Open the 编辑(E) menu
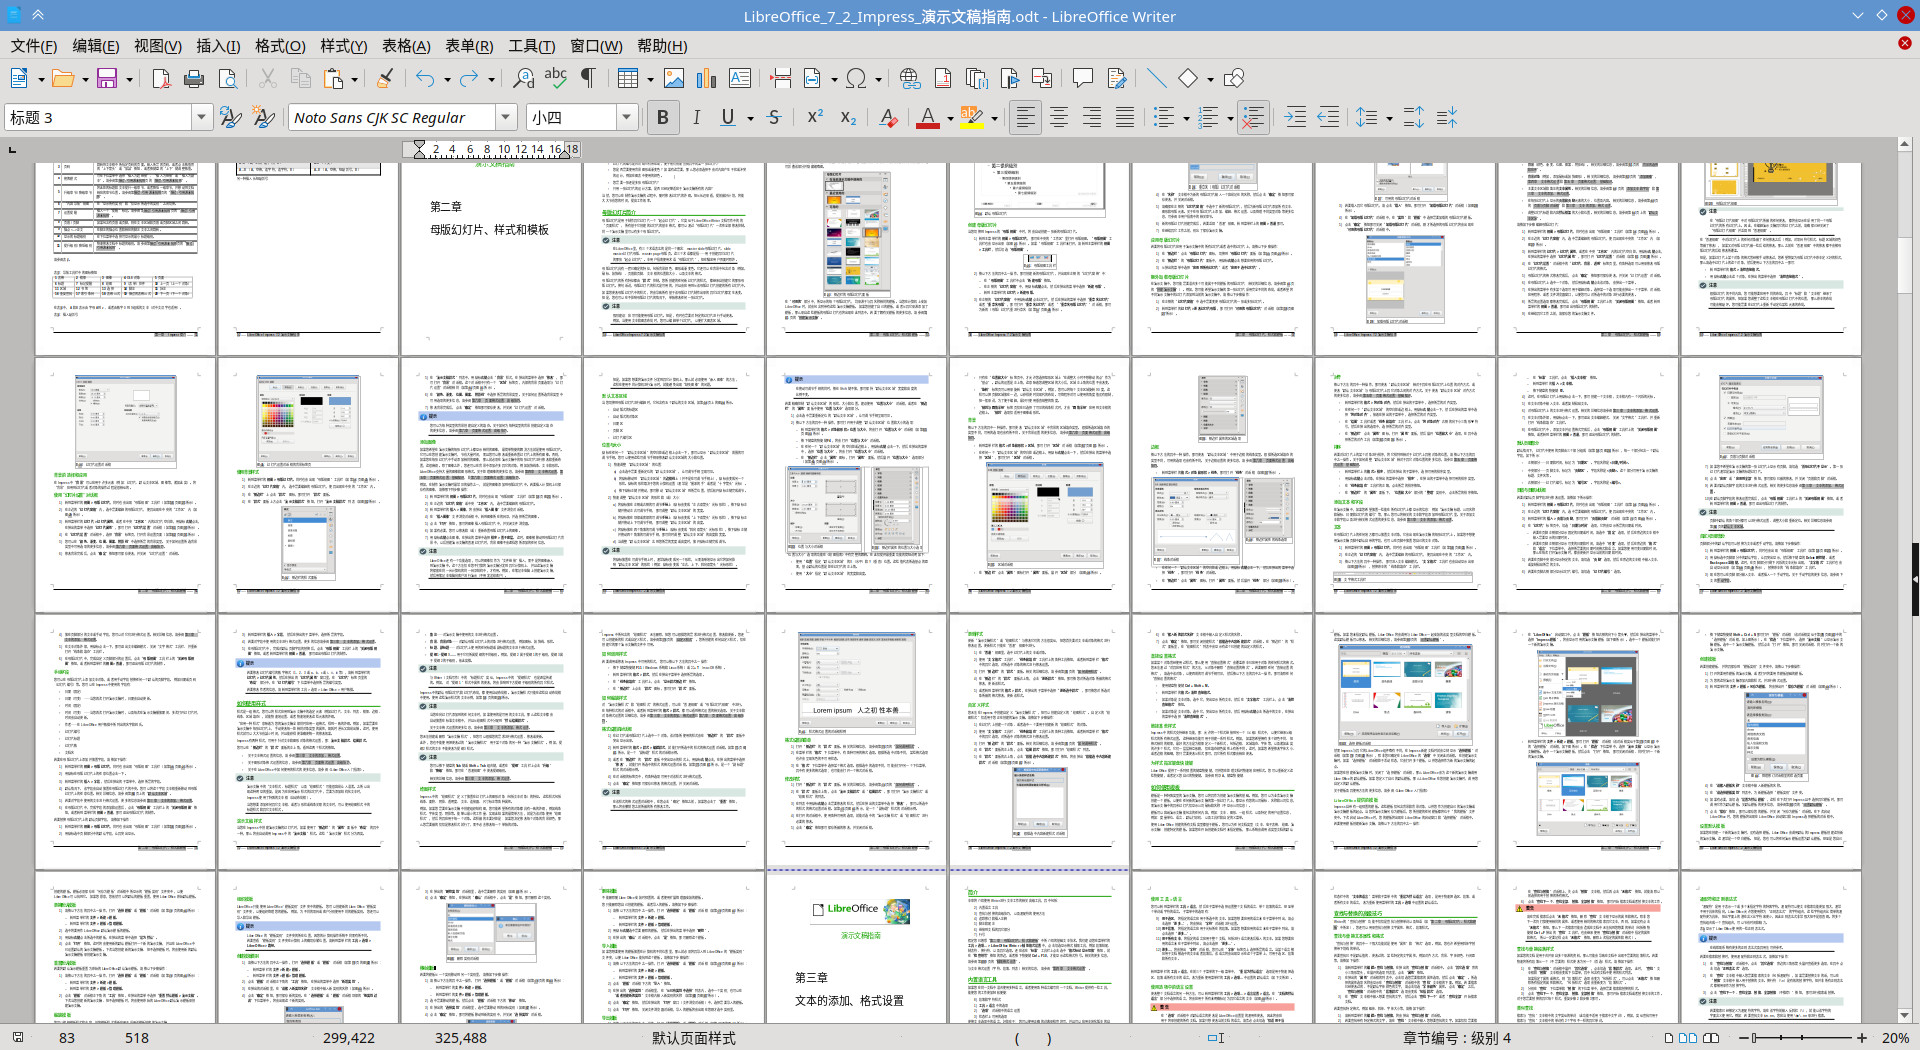The image size is (1920, 1050). tap(95, 46)
